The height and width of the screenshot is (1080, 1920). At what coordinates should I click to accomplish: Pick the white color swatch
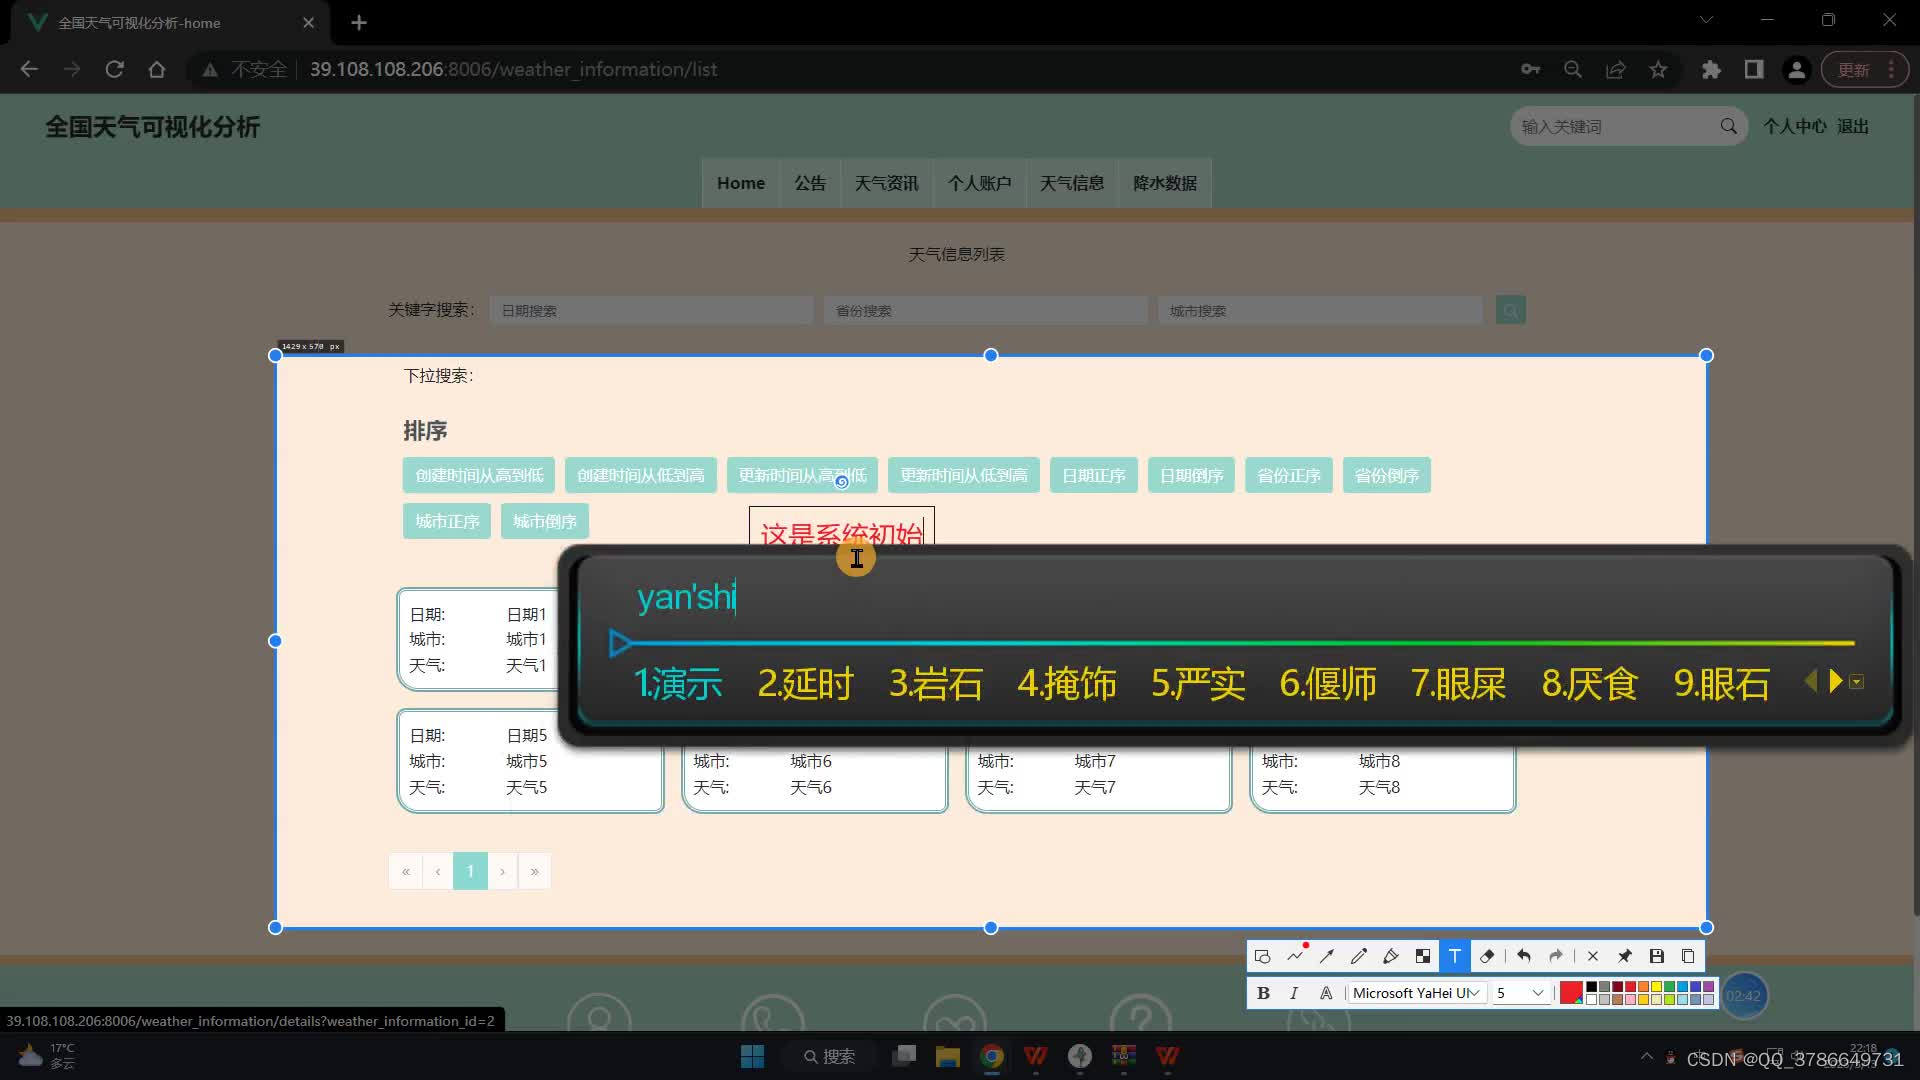click(1592, 999)
